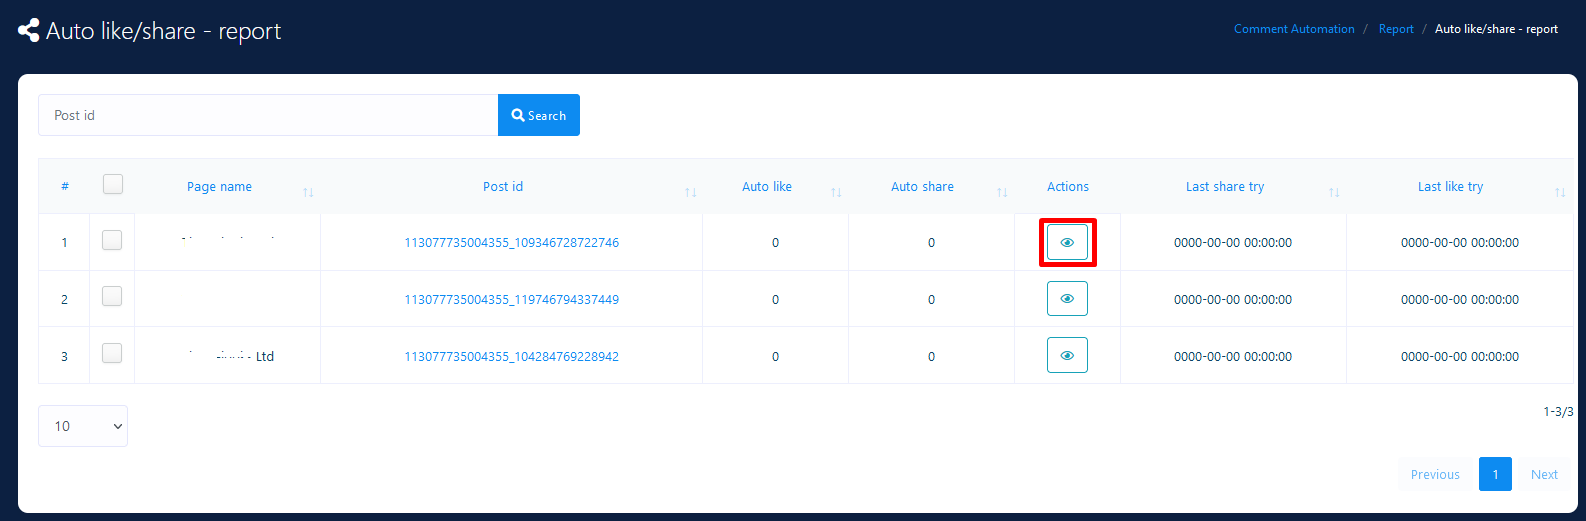
Task: Focus the Post id search field
Action: click(268, 115)
